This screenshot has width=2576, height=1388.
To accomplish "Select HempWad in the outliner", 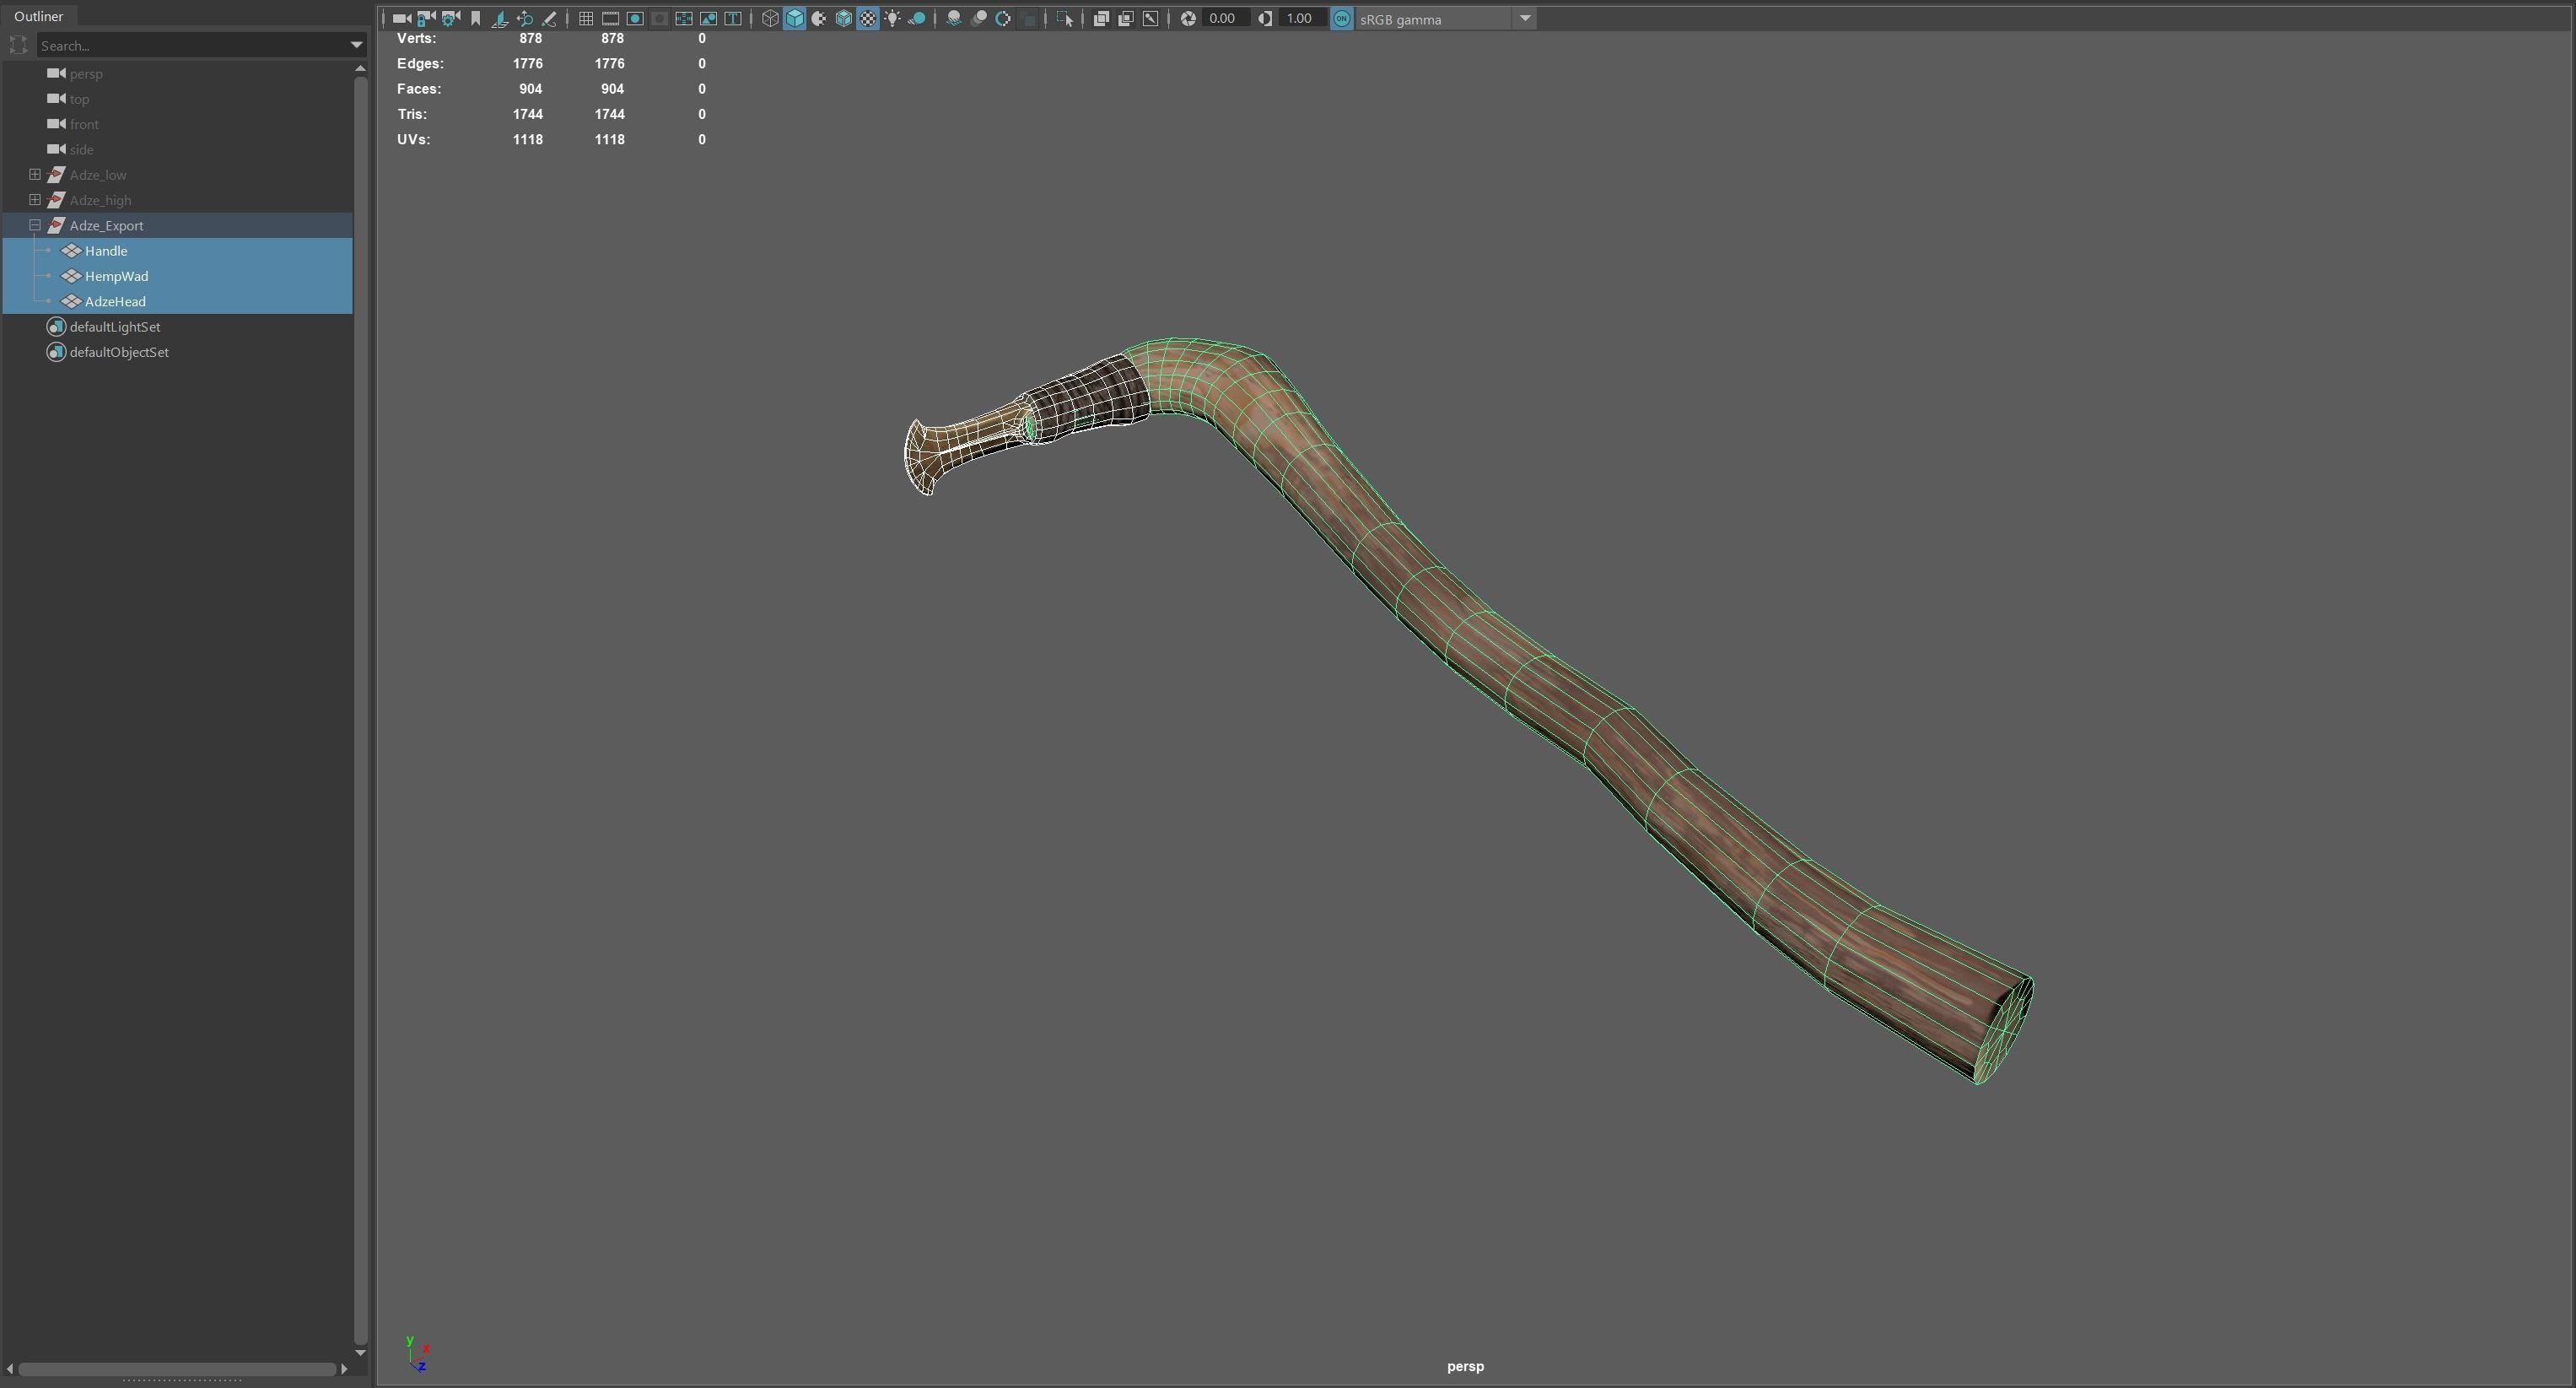I will click(x=116, y=276).
